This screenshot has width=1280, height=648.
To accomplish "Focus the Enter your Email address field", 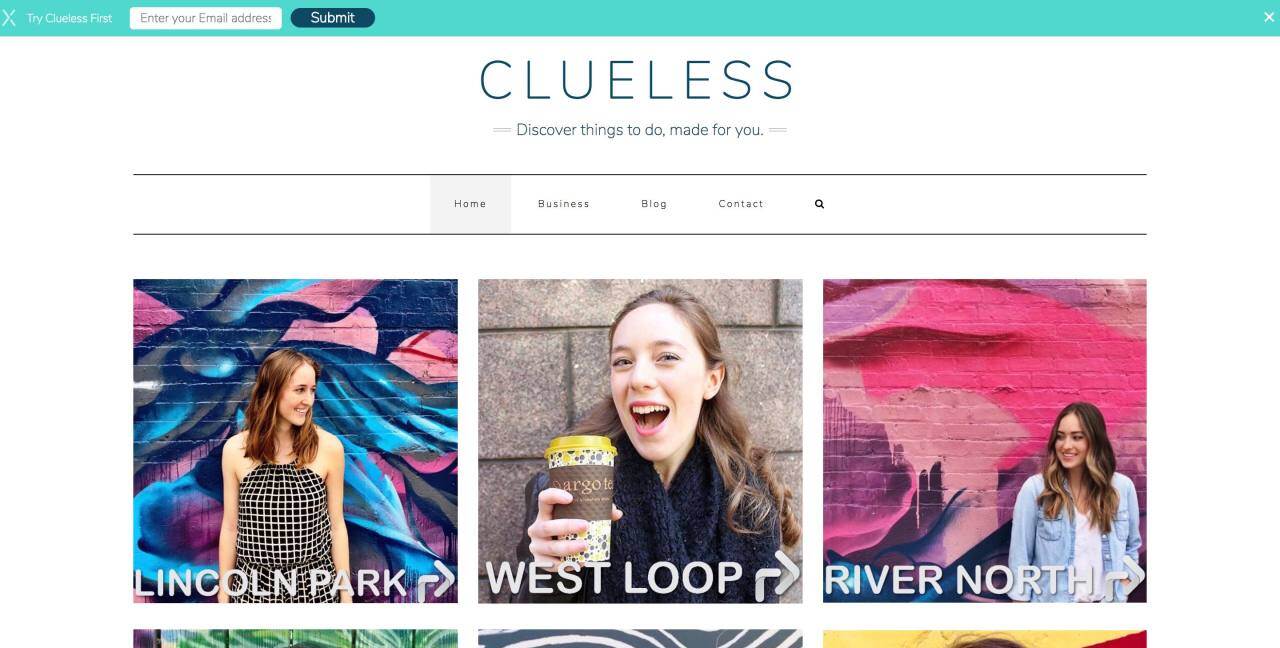I will click(206, 18).
